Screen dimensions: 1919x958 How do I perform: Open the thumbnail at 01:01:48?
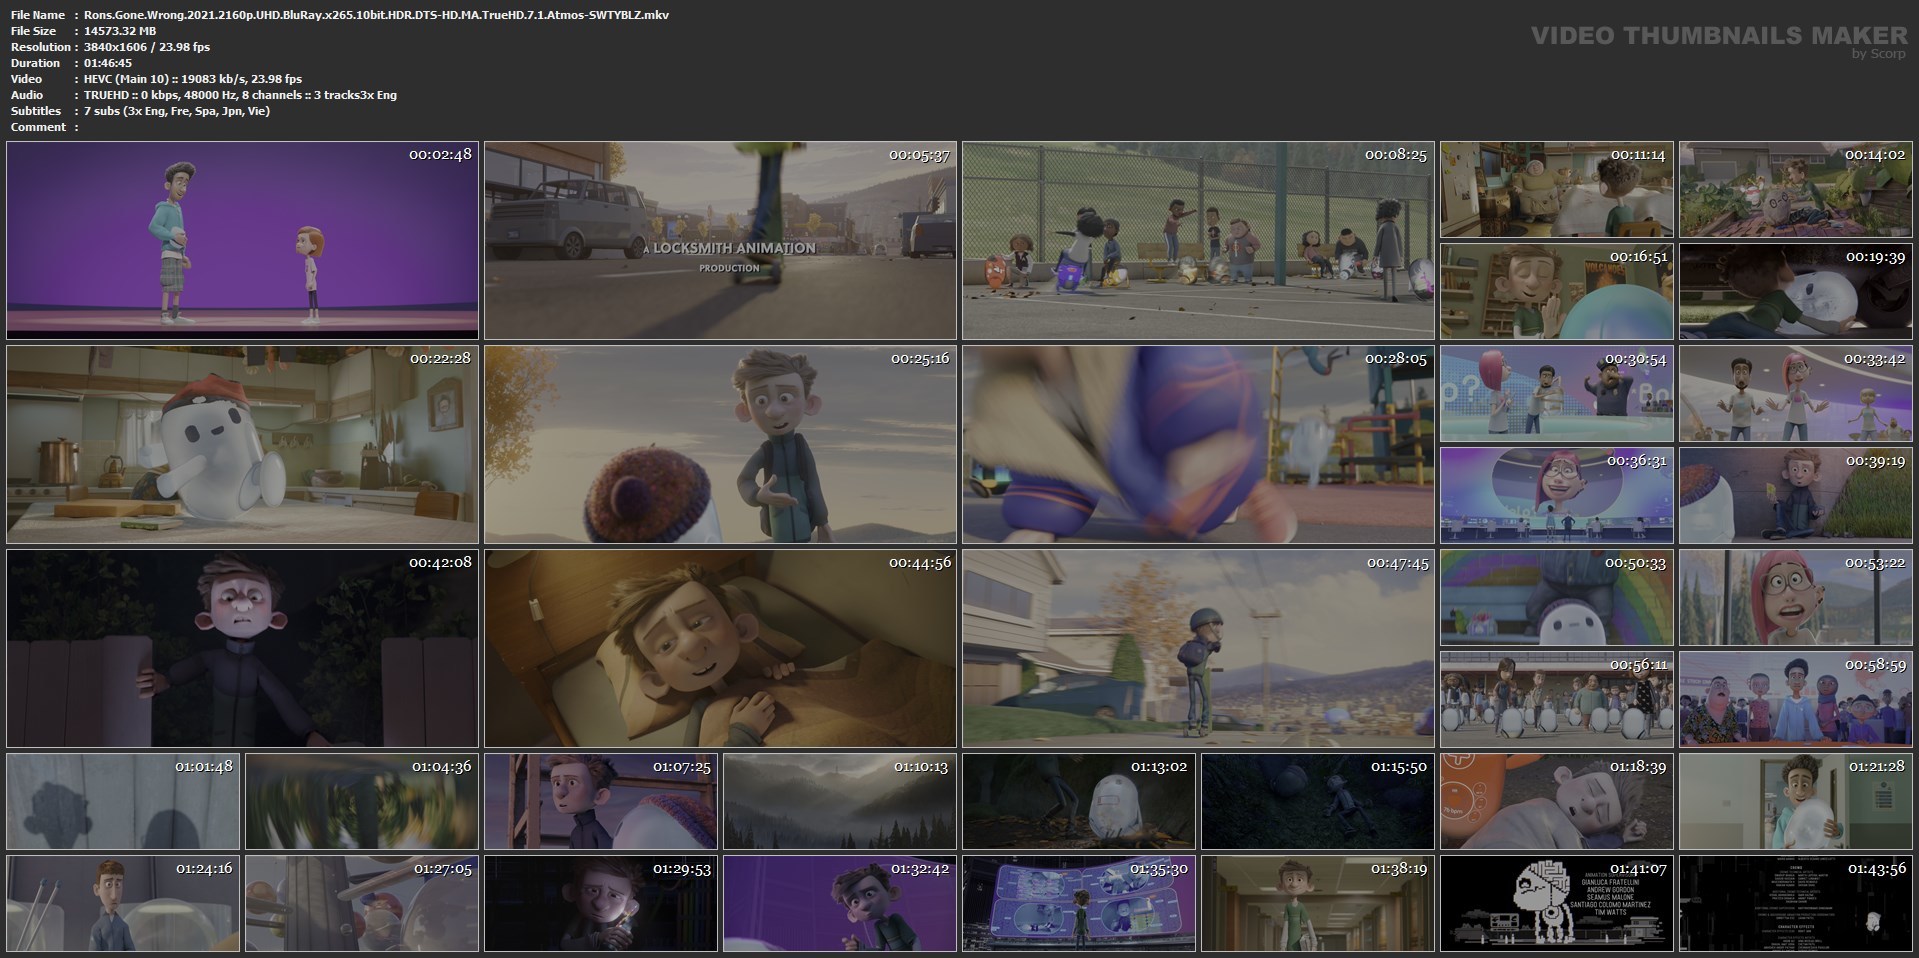[123, 801]
